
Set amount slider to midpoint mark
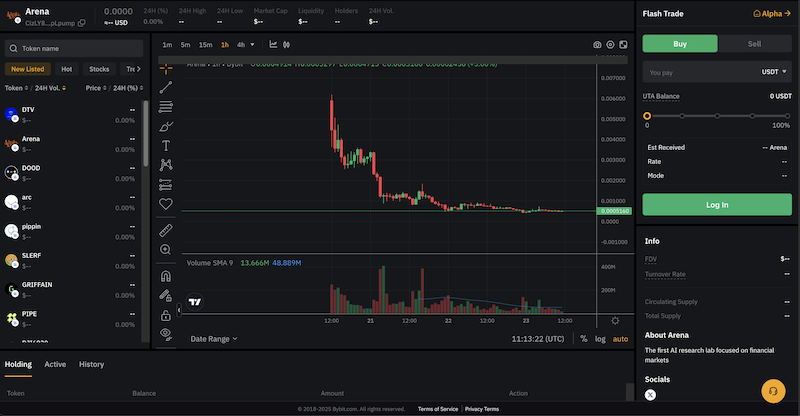coord(717,116)
